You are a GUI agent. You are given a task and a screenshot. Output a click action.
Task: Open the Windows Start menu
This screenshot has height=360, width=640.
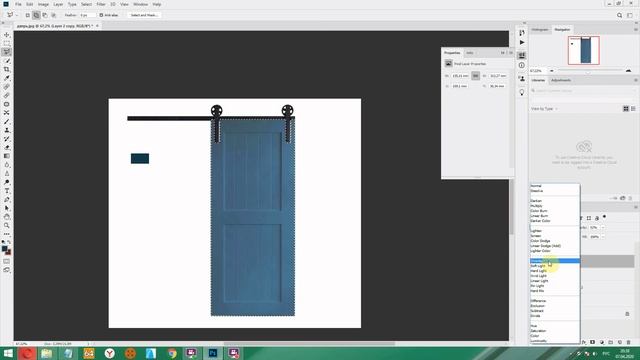(8, 353)
